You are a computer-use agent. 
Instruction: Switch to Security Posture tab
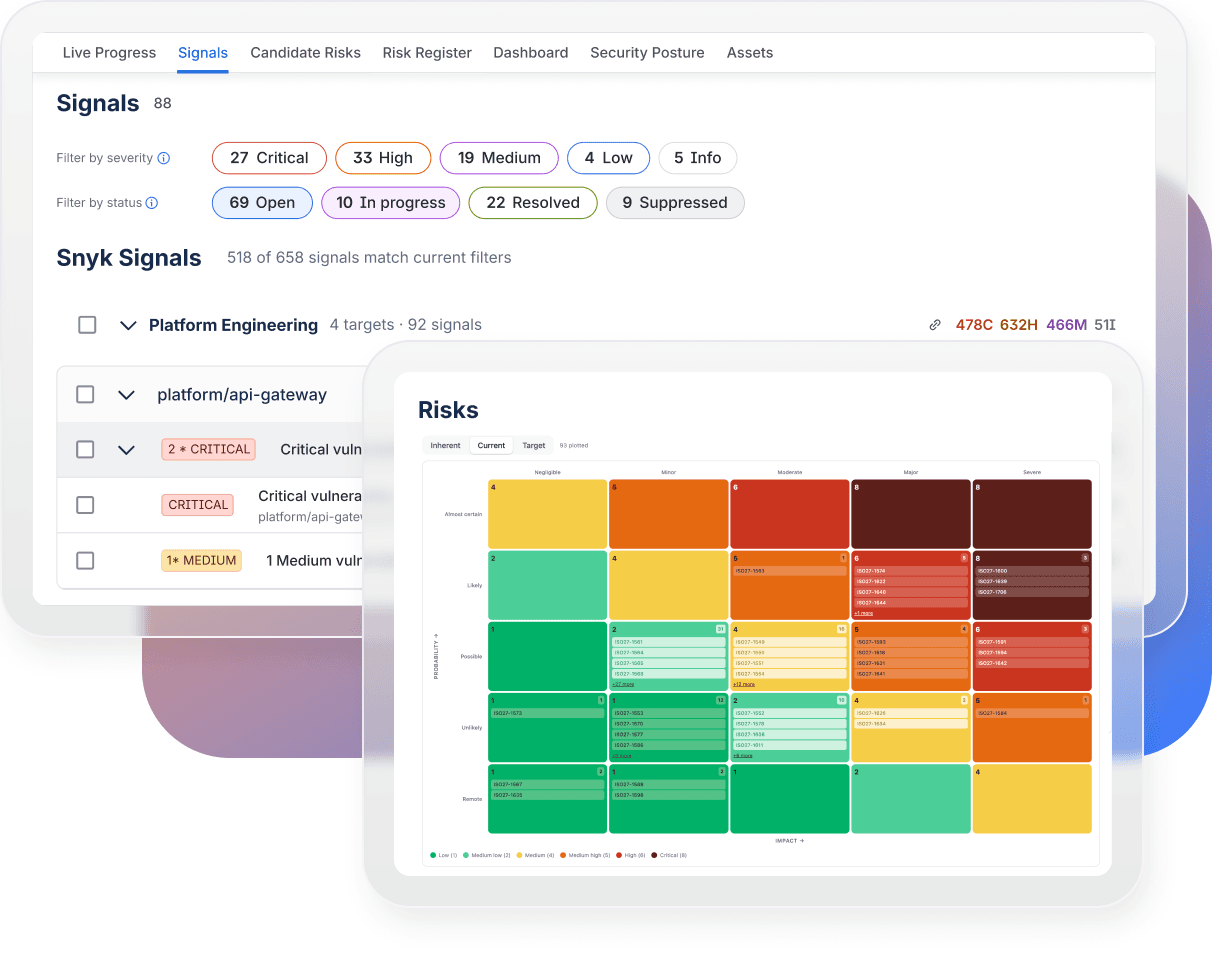[x=647, y=53]
